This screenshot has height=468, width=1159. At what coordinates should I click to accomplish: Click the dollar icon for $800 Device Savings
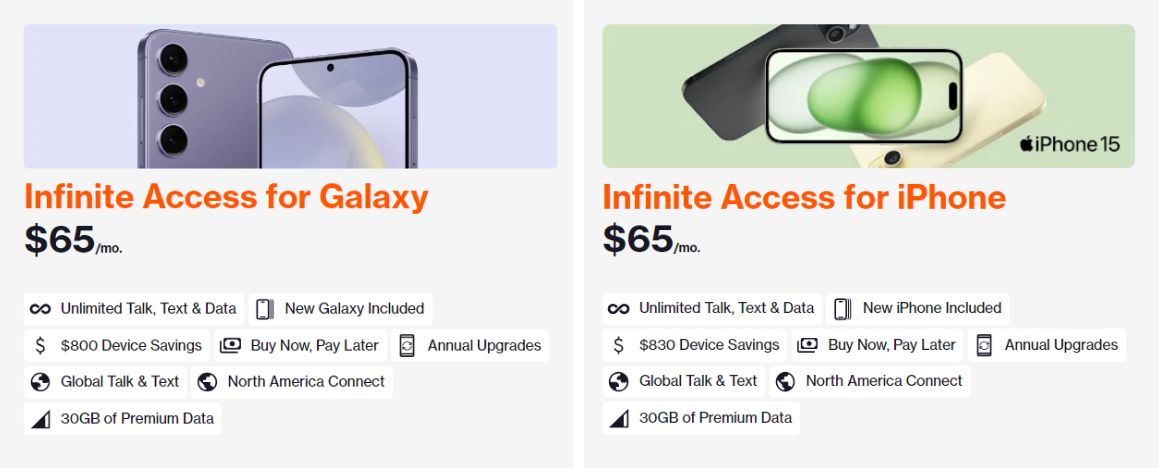(x=40, y=346)
